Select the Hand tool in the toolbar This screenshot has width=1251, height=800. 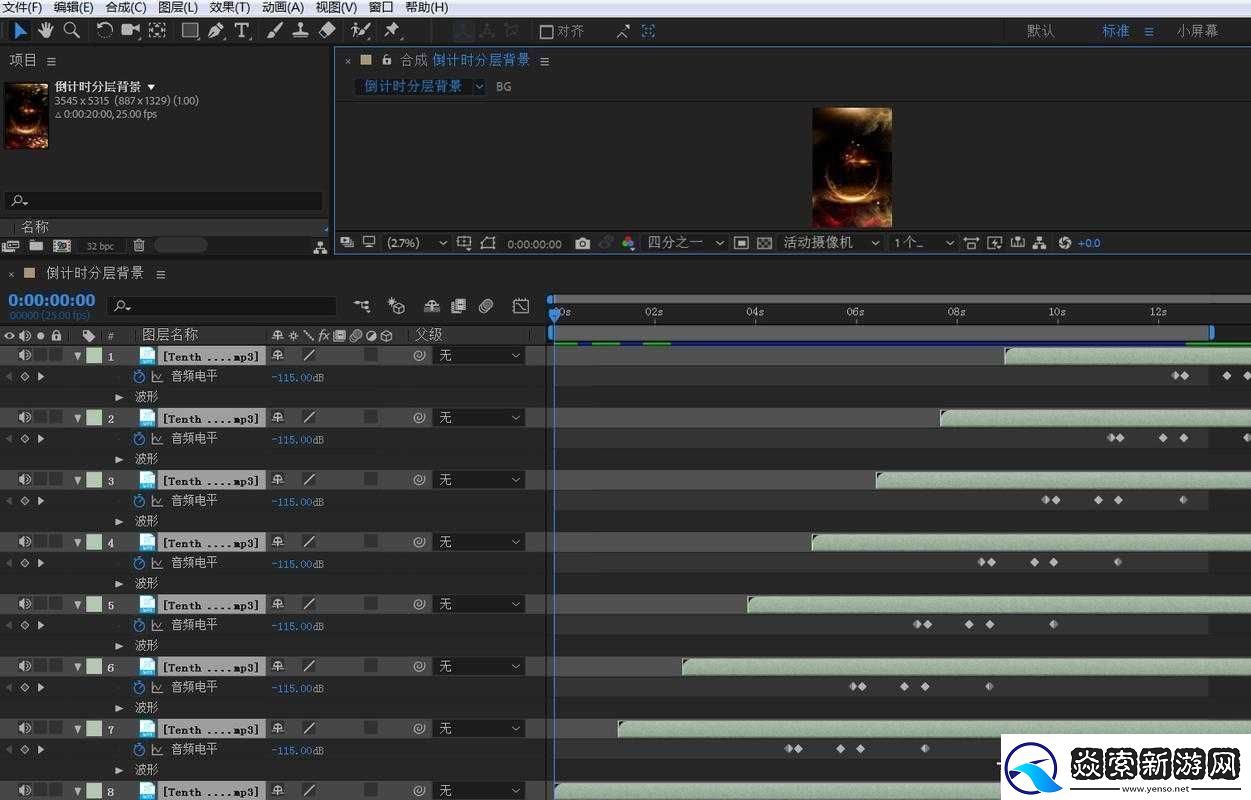pos(46,30)
